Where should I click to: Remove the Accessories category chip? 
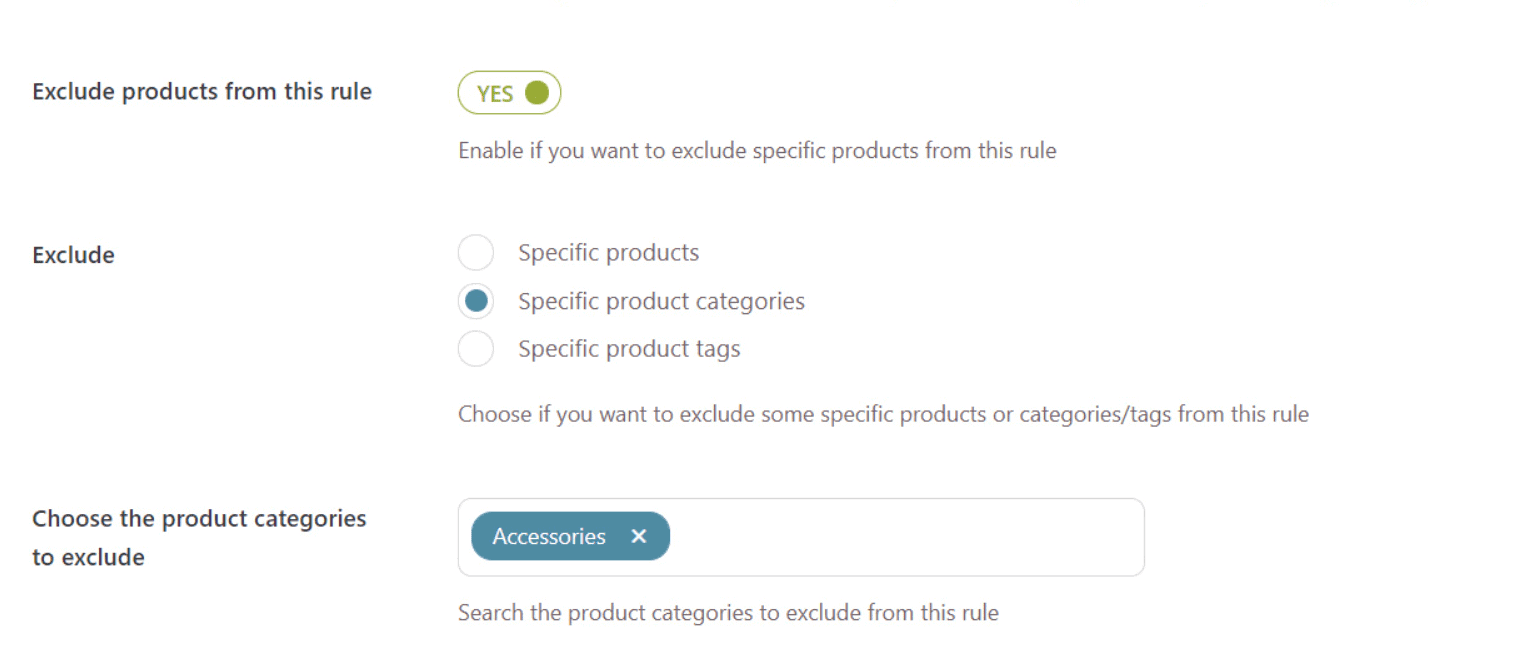point(639,537)
